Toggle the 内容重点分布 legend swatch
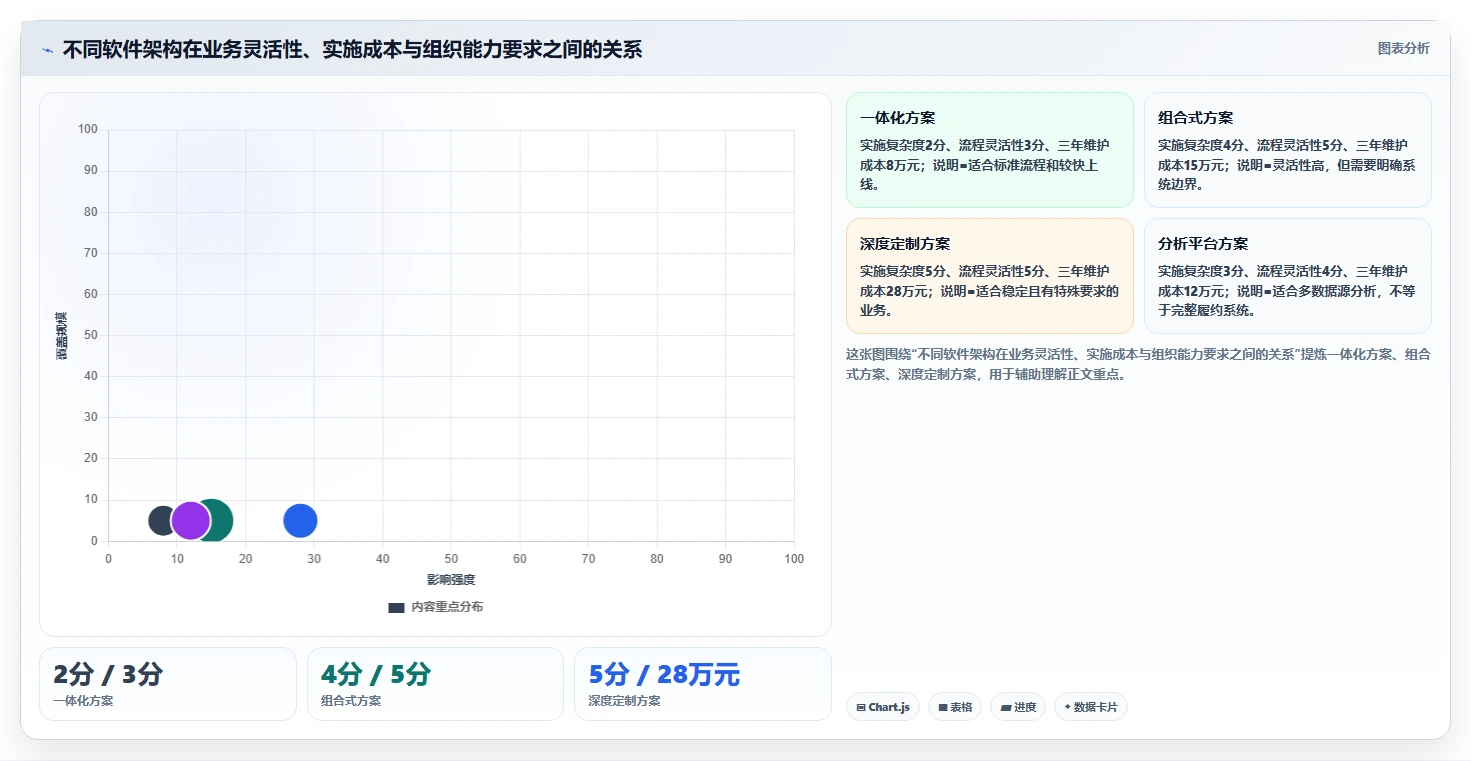The image size is (1471, 761). 396,607
